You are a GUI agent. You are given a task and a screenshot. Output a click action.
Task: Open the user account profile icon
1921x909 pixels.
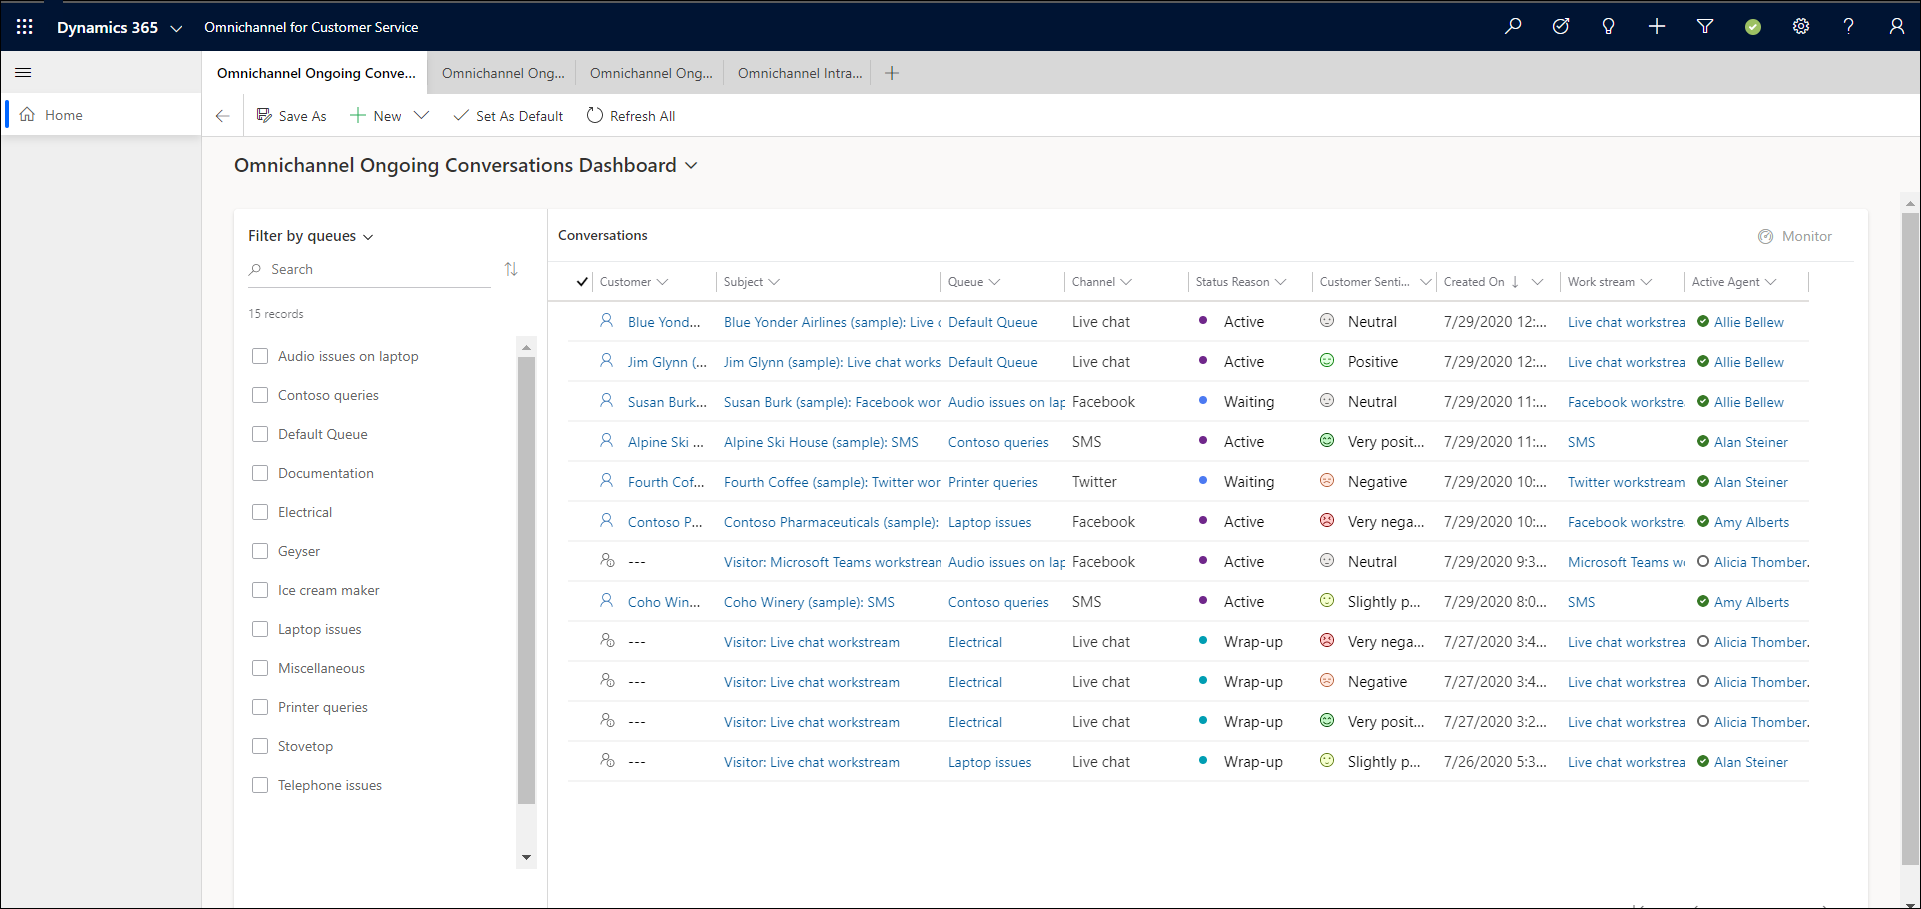(x=1897, y=27)
